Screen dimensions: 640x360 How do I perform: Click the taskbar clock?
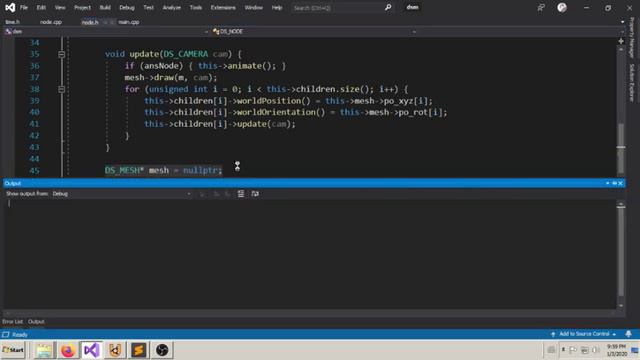[x=616, y=350]
